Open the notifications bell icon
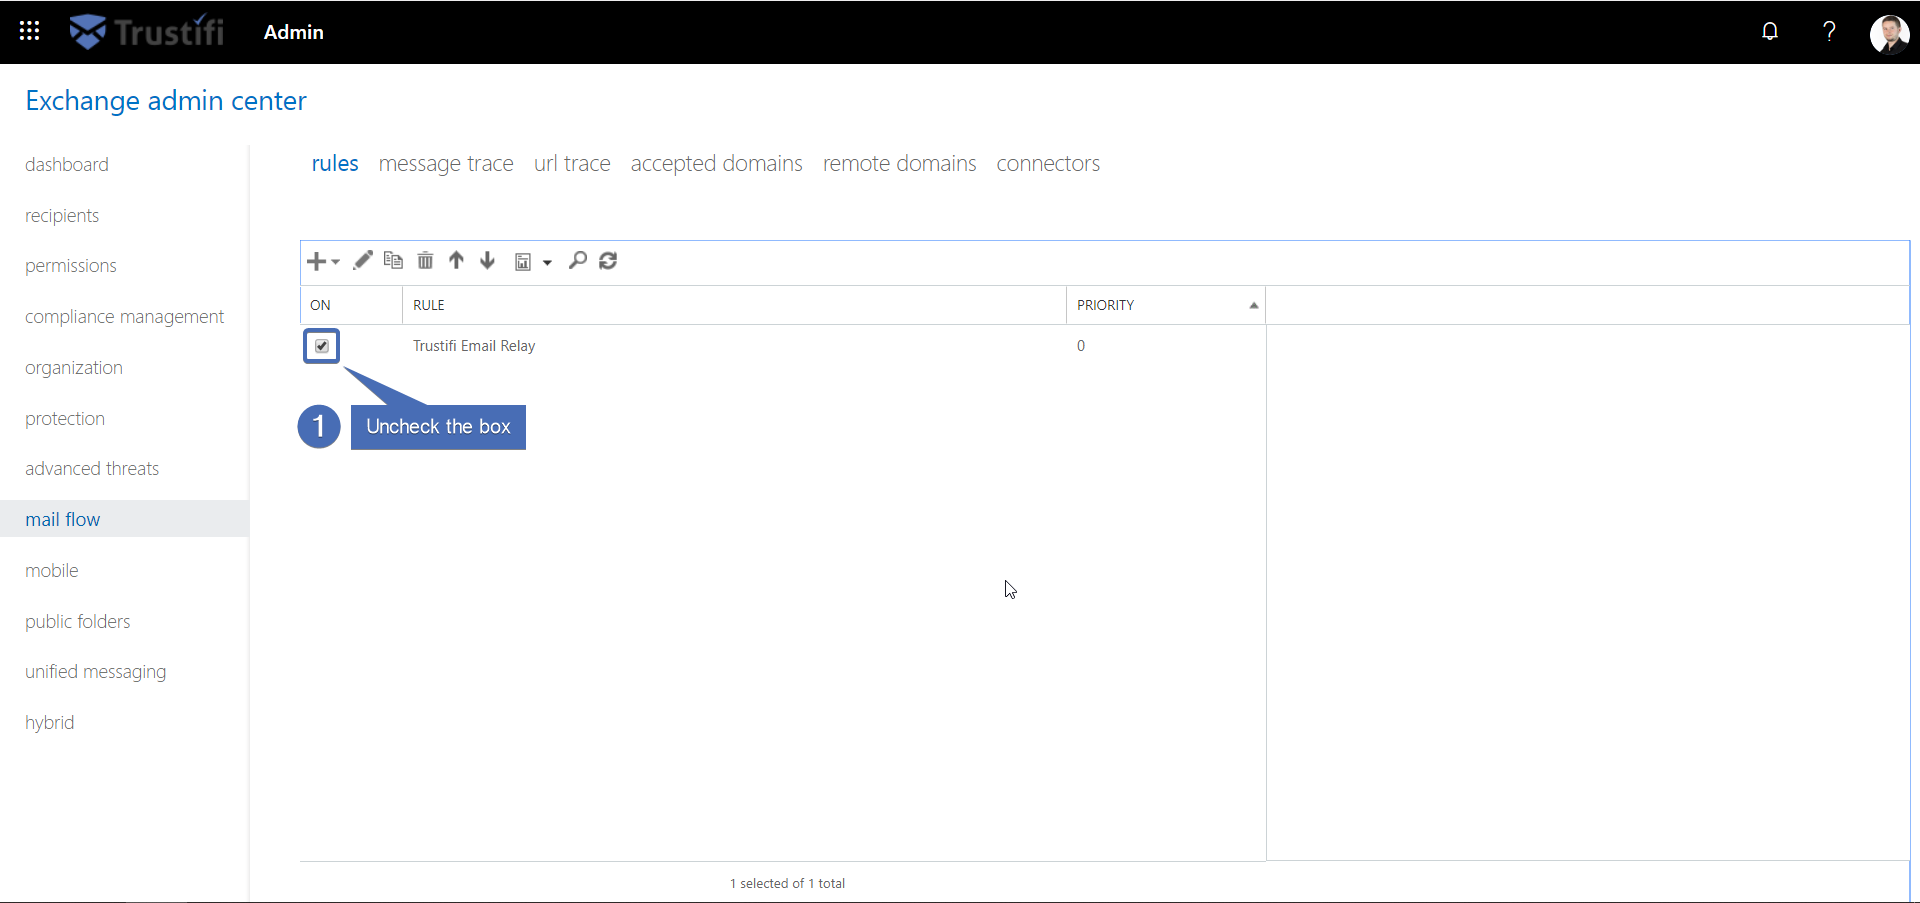This screenshot has height=903, width=1920. (1770, 31)
